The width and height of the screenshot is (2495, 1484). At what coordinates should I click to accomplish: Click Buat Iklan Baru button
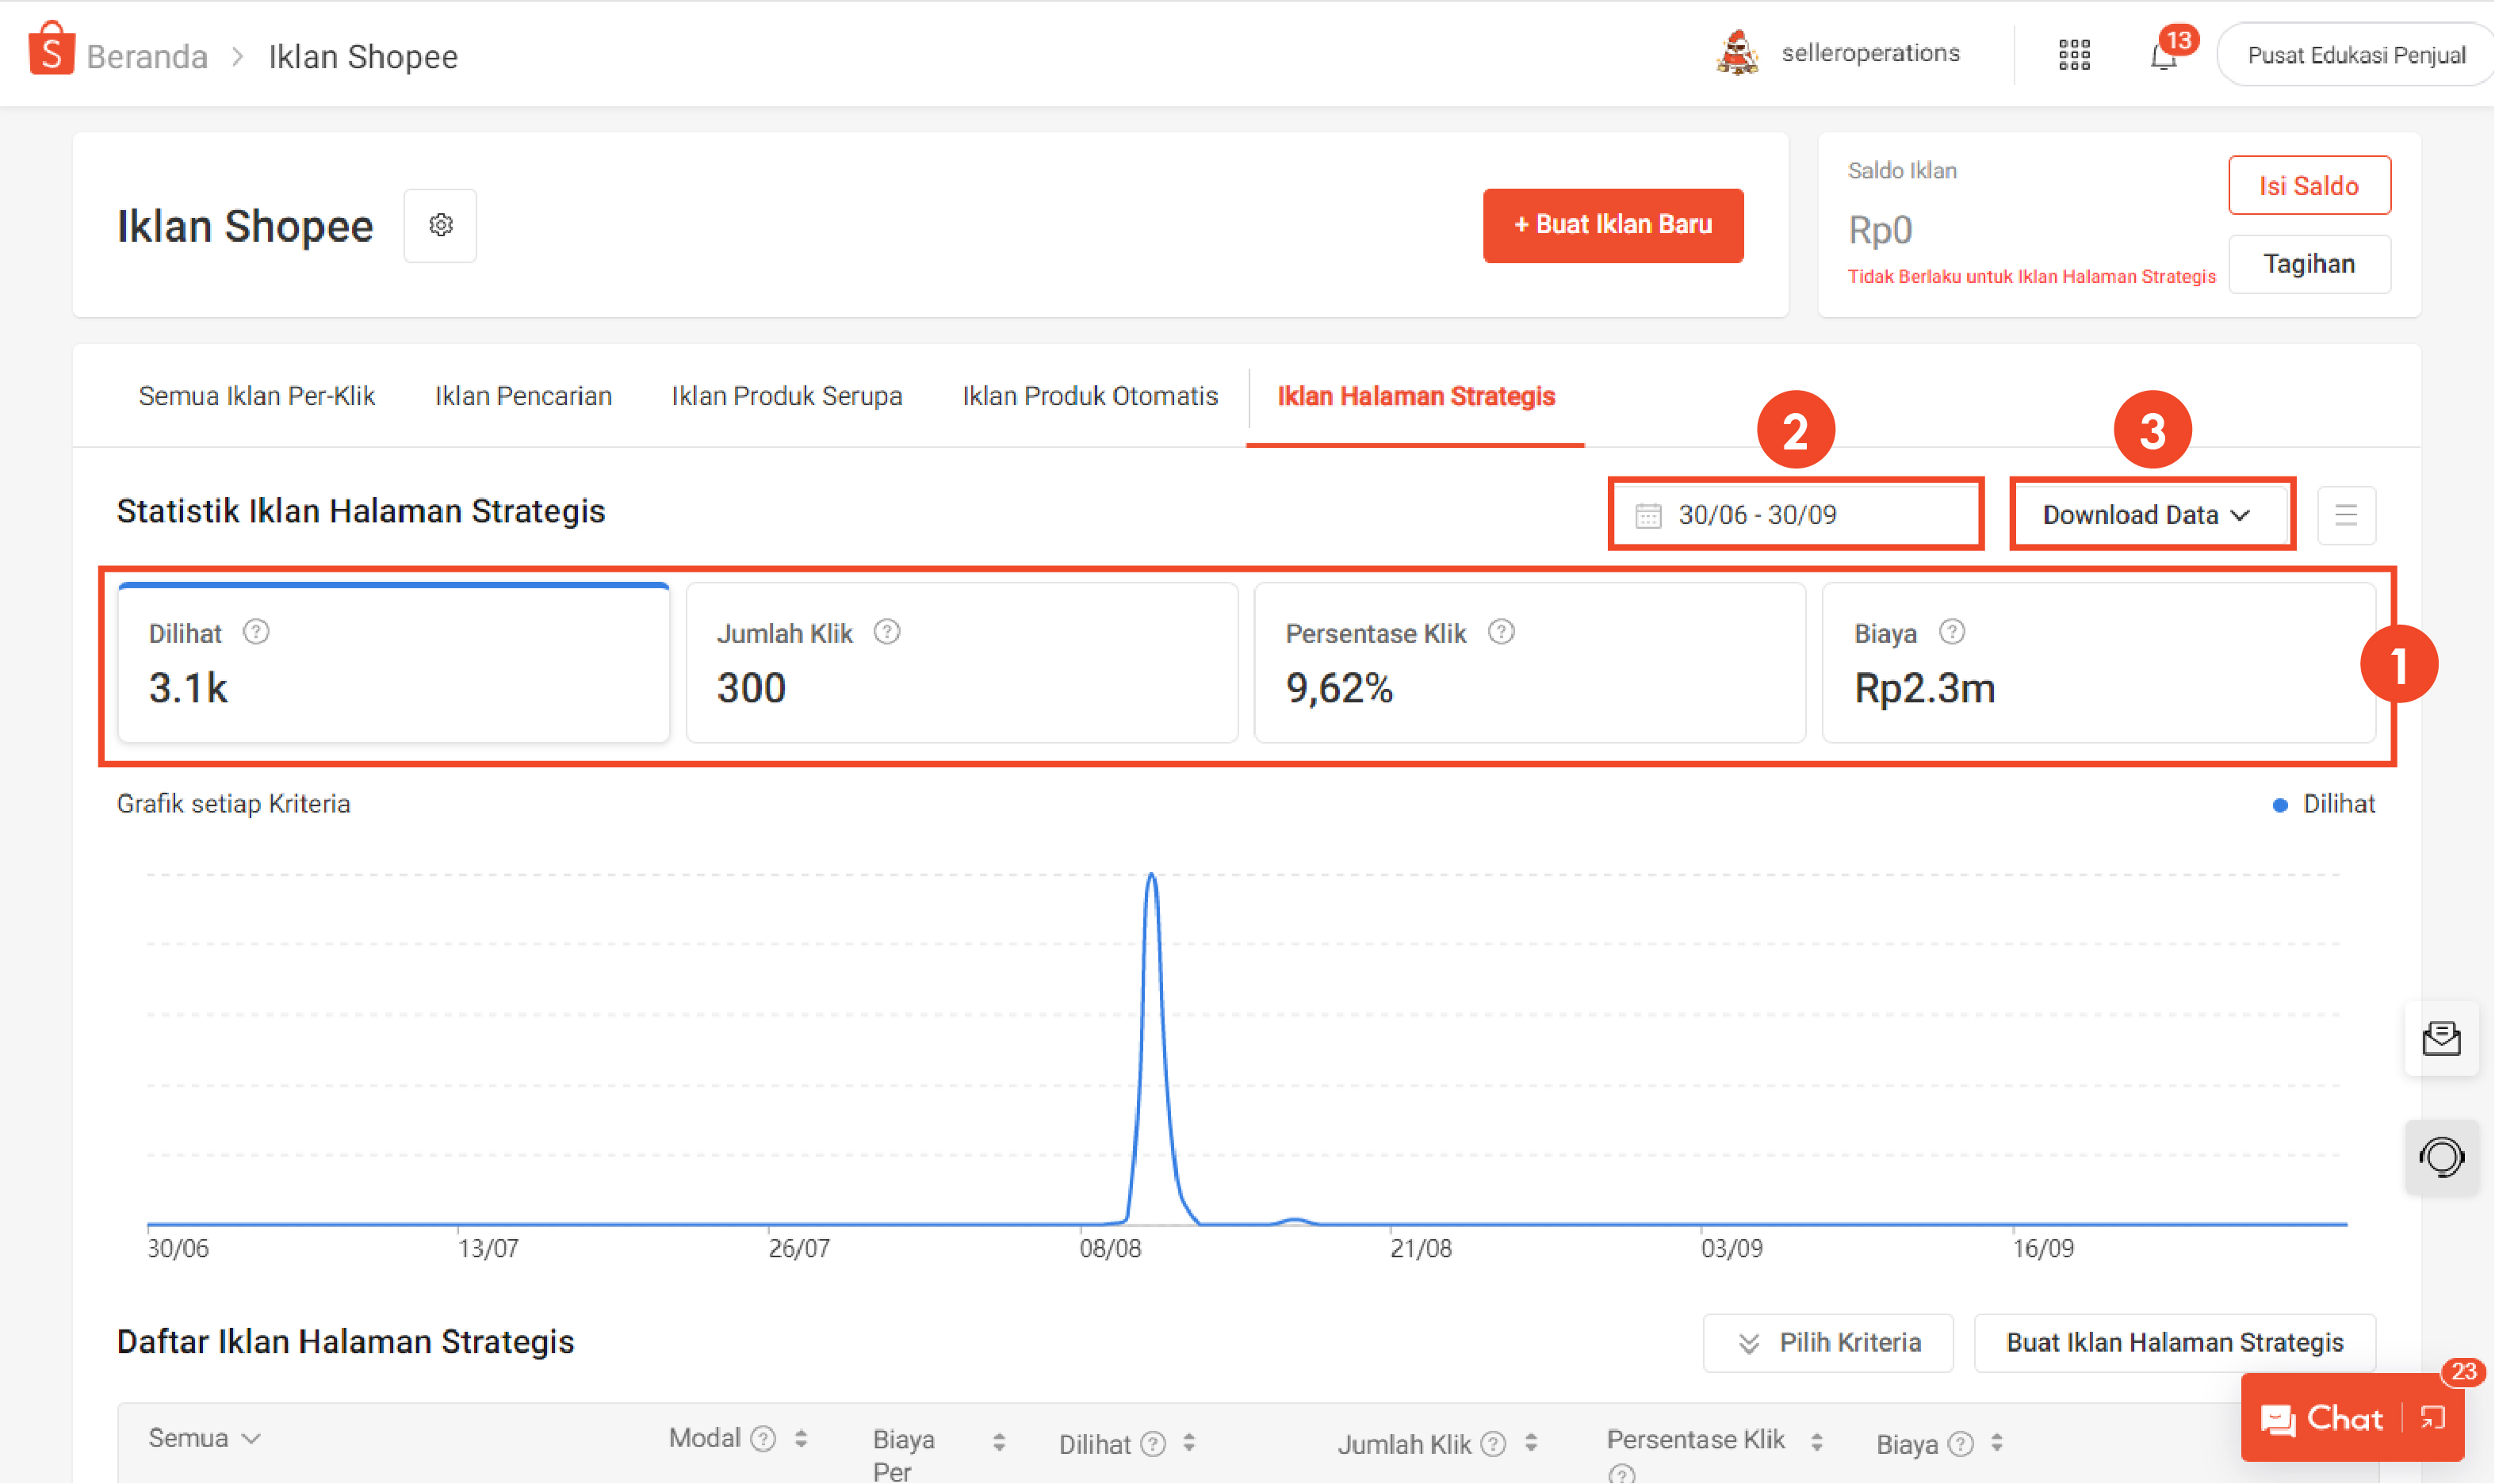click(1613, 225)
